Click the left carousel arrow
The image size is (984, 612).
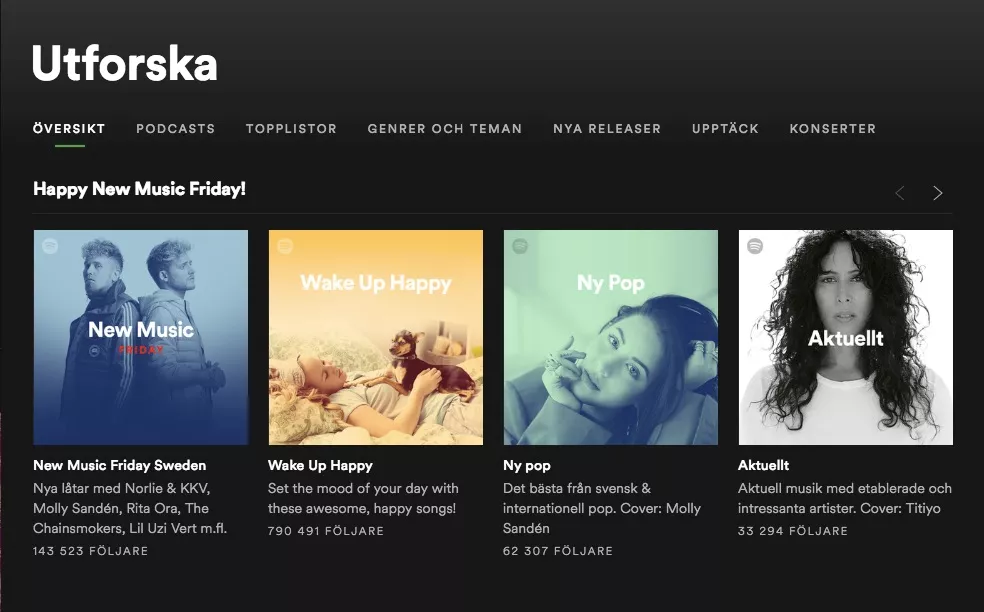click(x=899, y=193)
